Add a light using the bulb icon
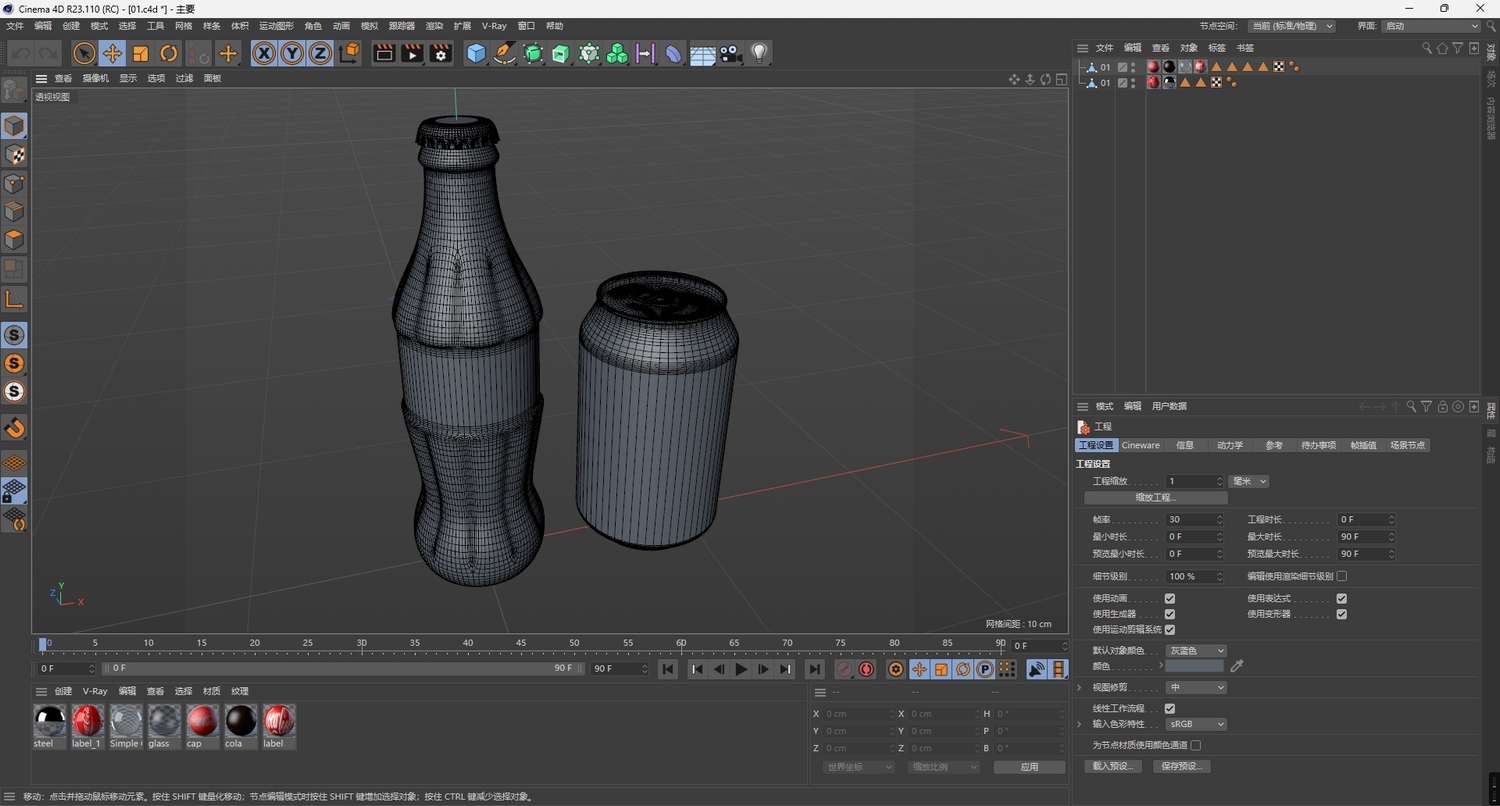 click(759, 54)
